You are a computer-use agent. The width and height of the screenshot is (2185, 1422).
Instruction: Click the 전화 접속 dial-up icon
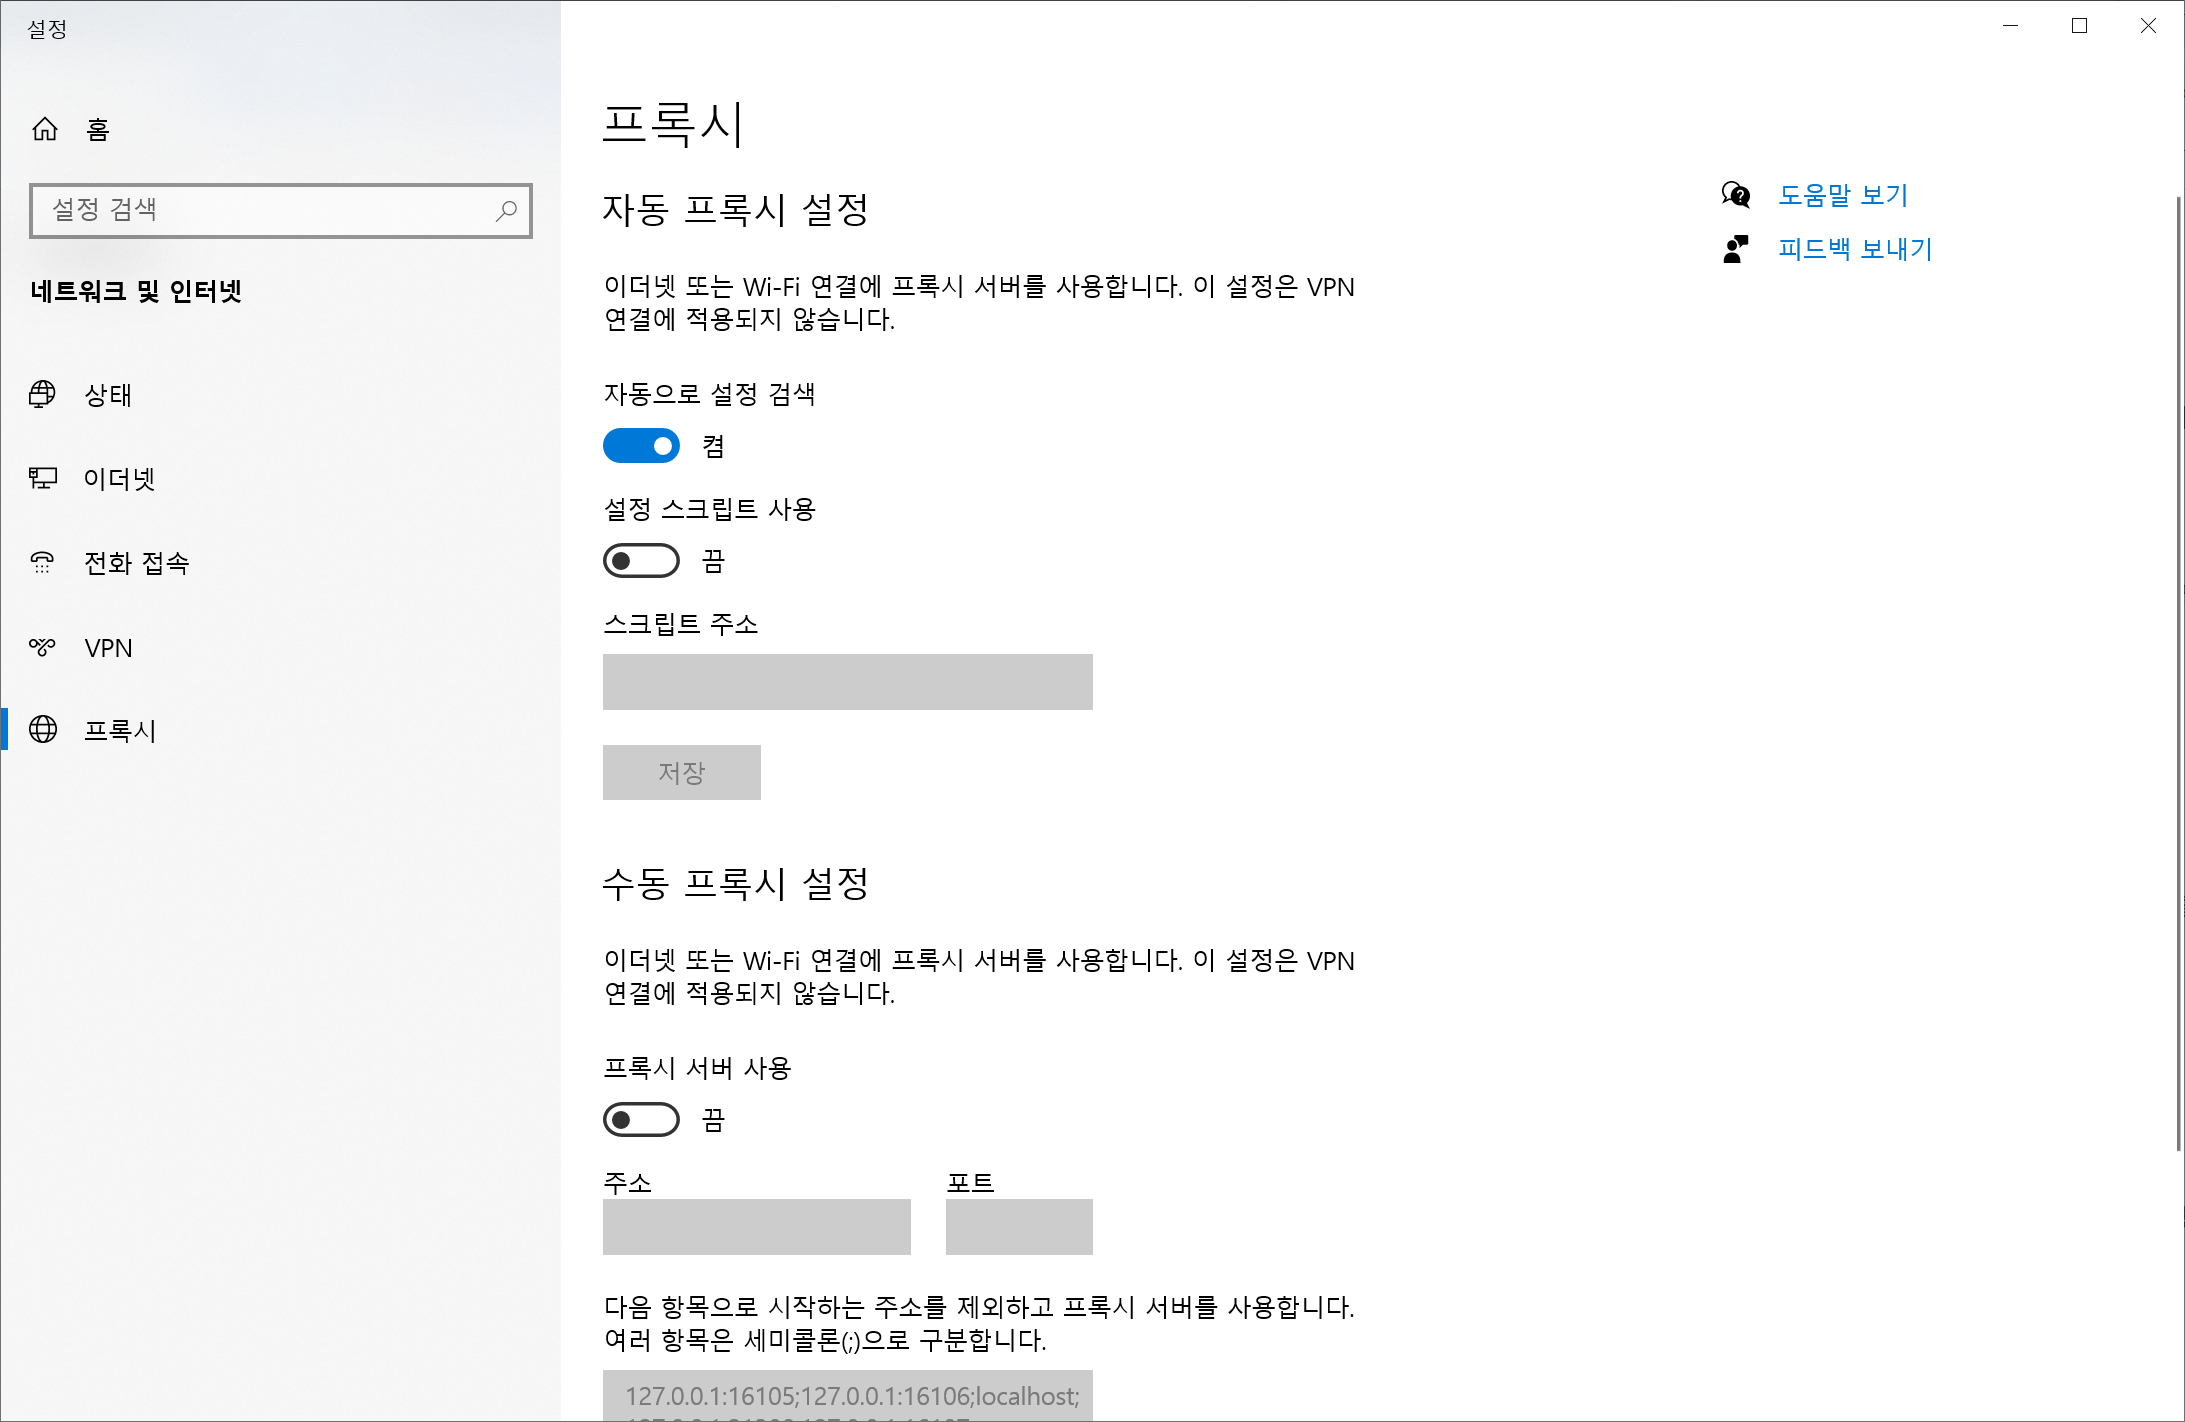coord(43,562)
